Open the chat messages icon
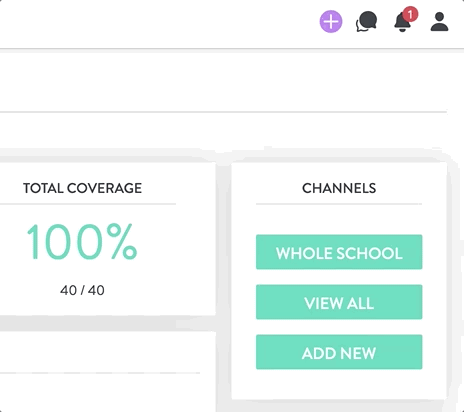The image size is (464, 412). 366,22
